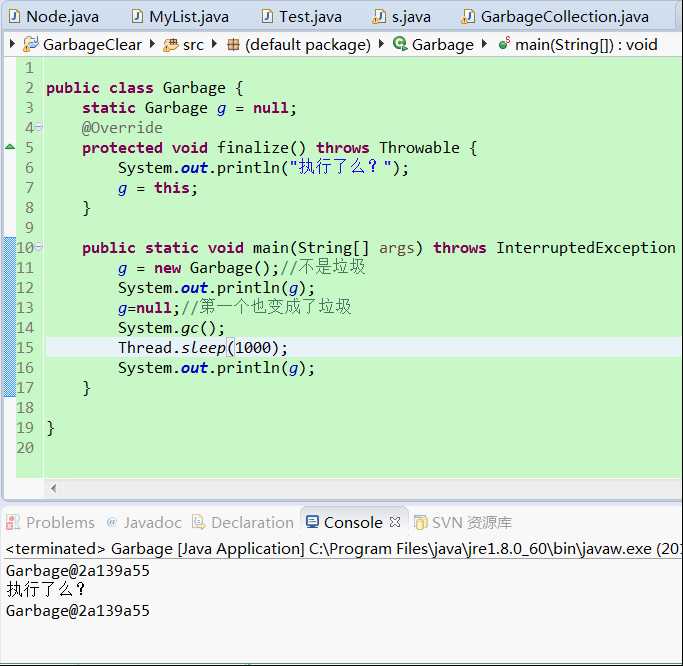Click the Garbage class icon in breadcrumb
The height and width of the screenshot is (666, 683).
coord(400,44)
